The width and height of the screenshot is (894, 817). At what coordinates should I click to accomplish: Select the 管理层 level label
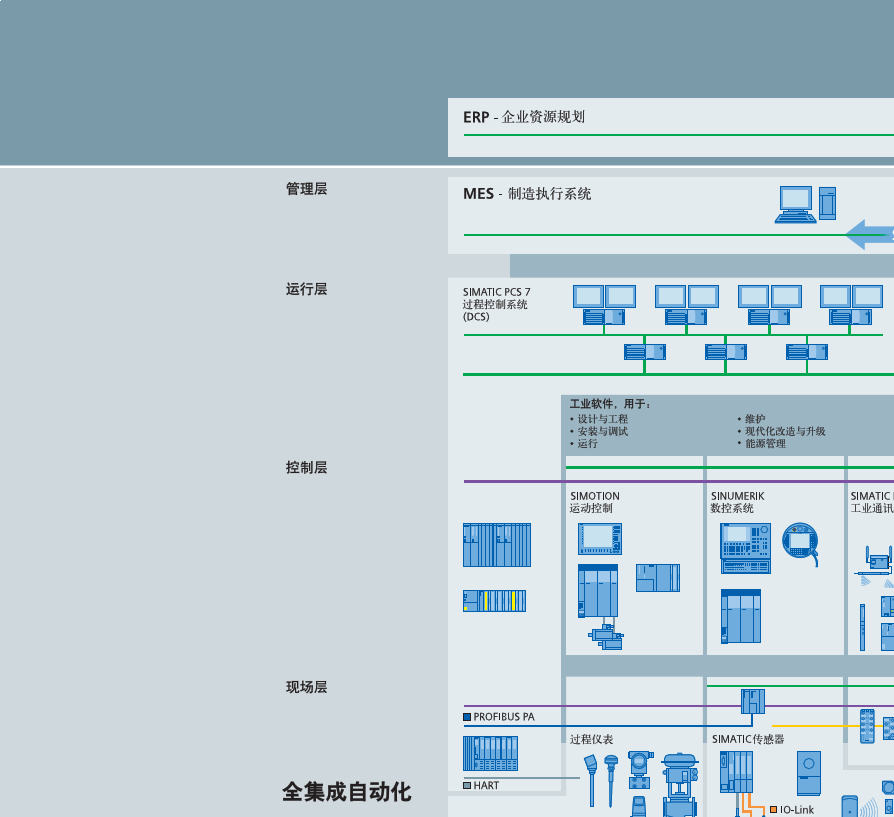(x=306, y=188)
